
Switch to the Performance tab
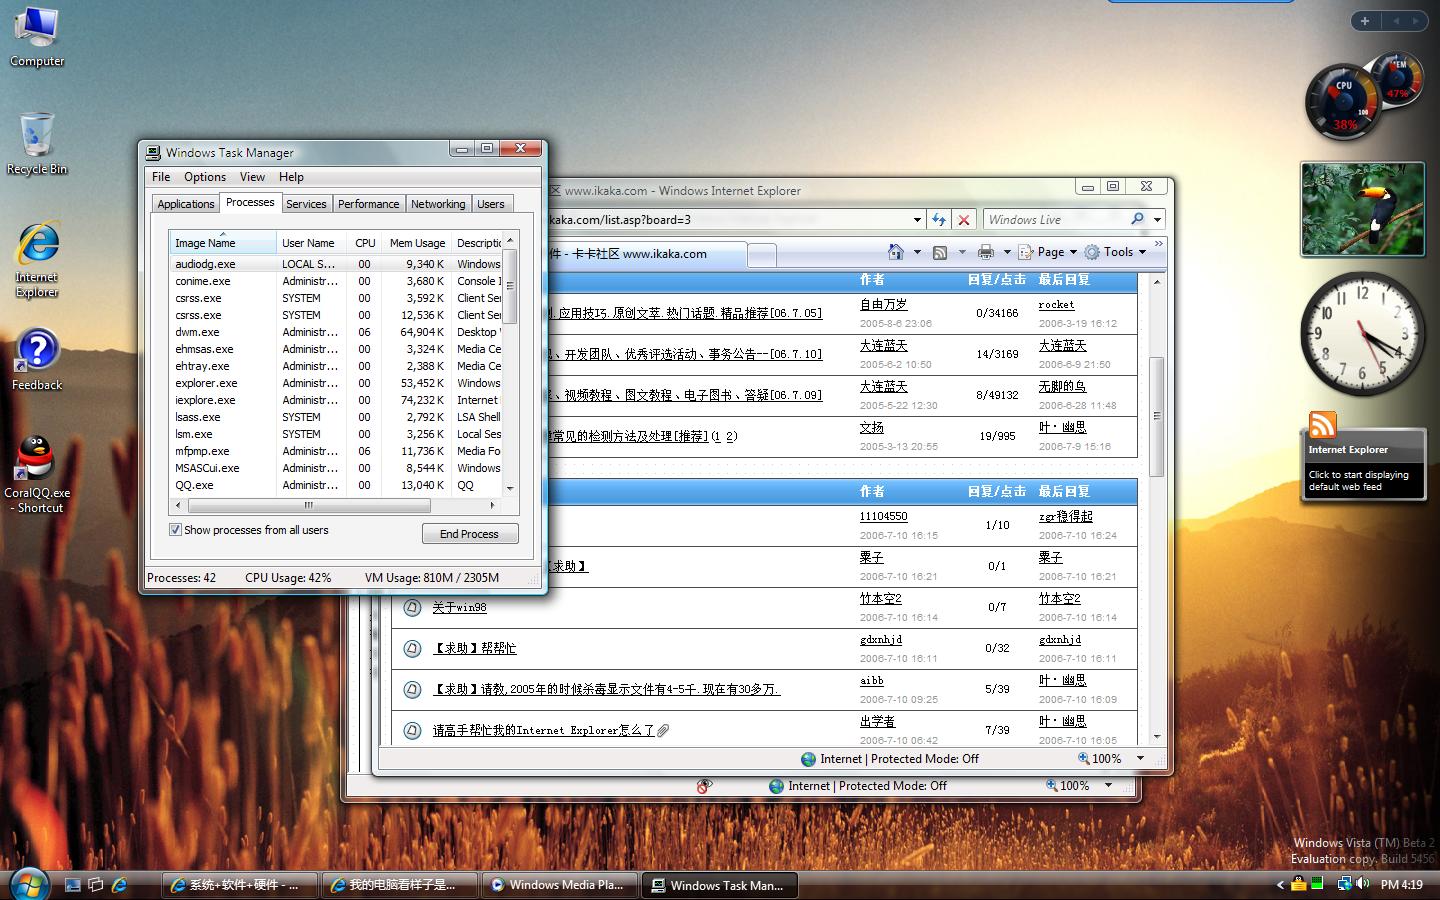pos(368,204)
